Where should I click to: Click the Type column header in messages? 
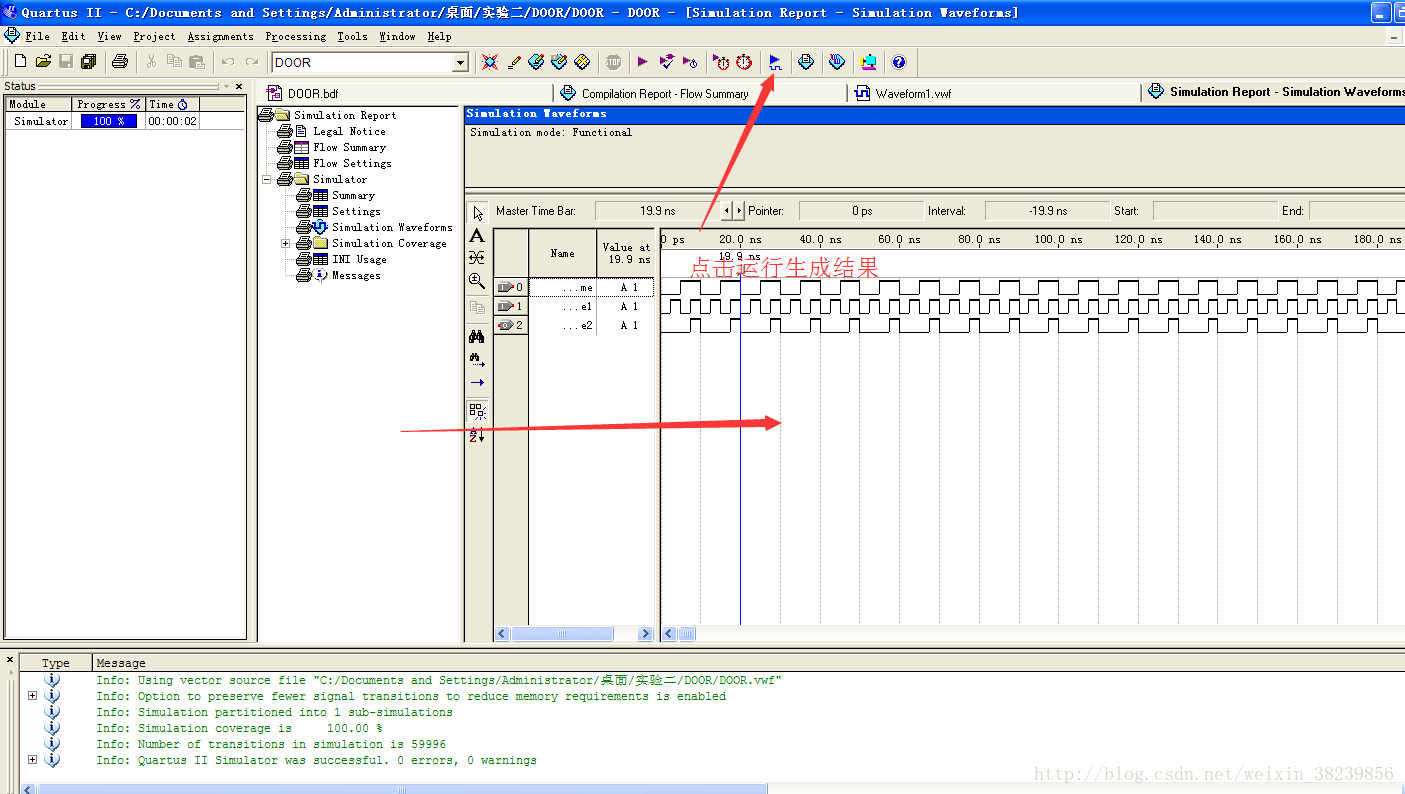click(56, 663)
